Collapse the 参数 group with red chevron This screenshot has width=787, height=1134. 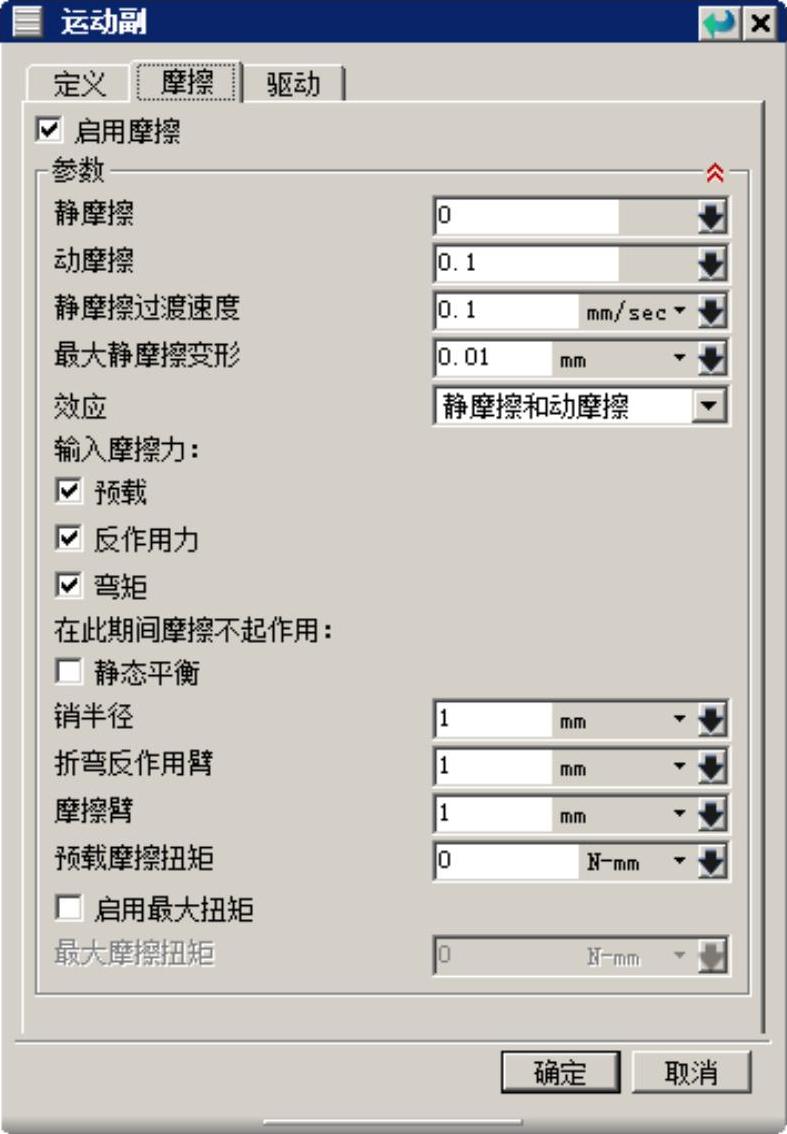714,173
